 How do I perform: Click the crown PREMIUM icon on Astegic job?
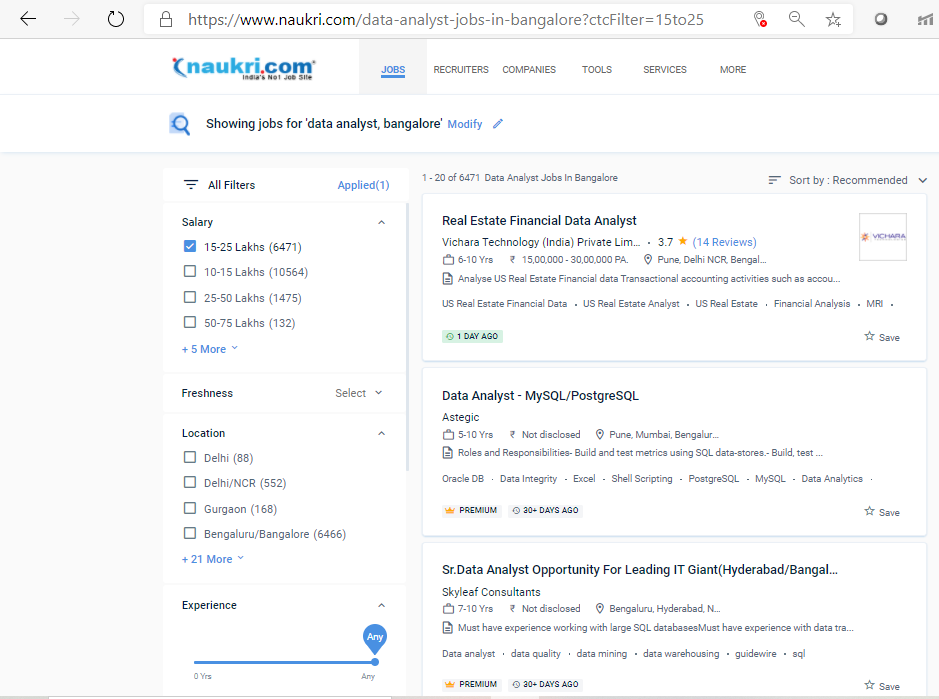[450, 510]
